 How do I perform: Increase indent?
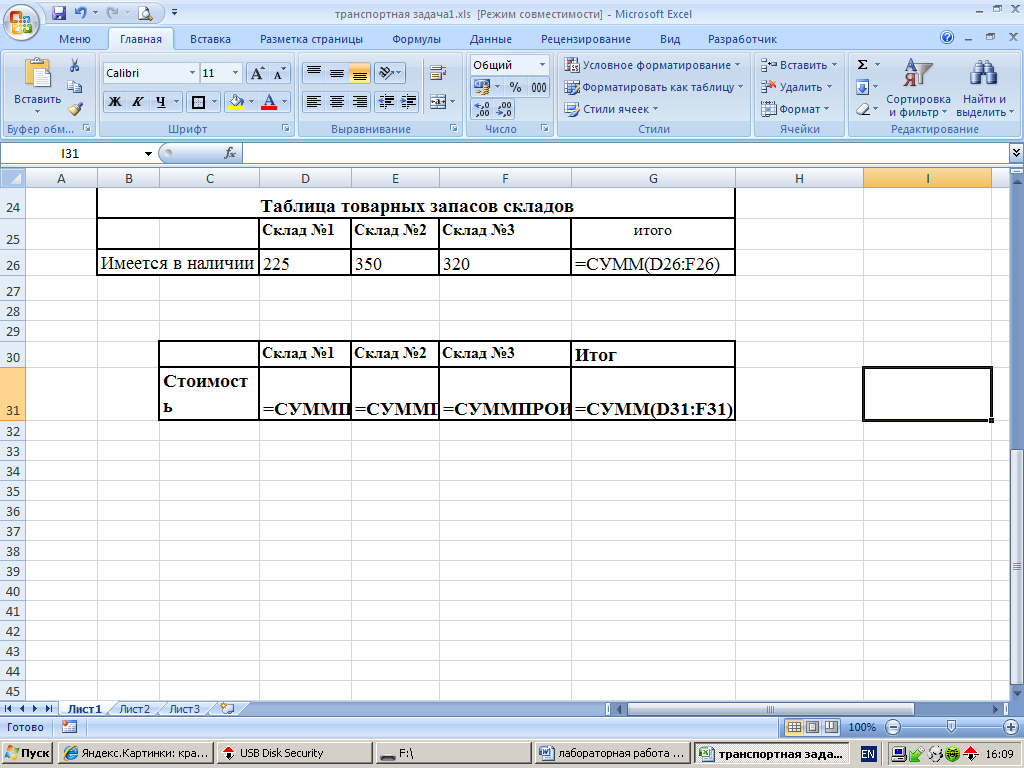coord(409,102)
